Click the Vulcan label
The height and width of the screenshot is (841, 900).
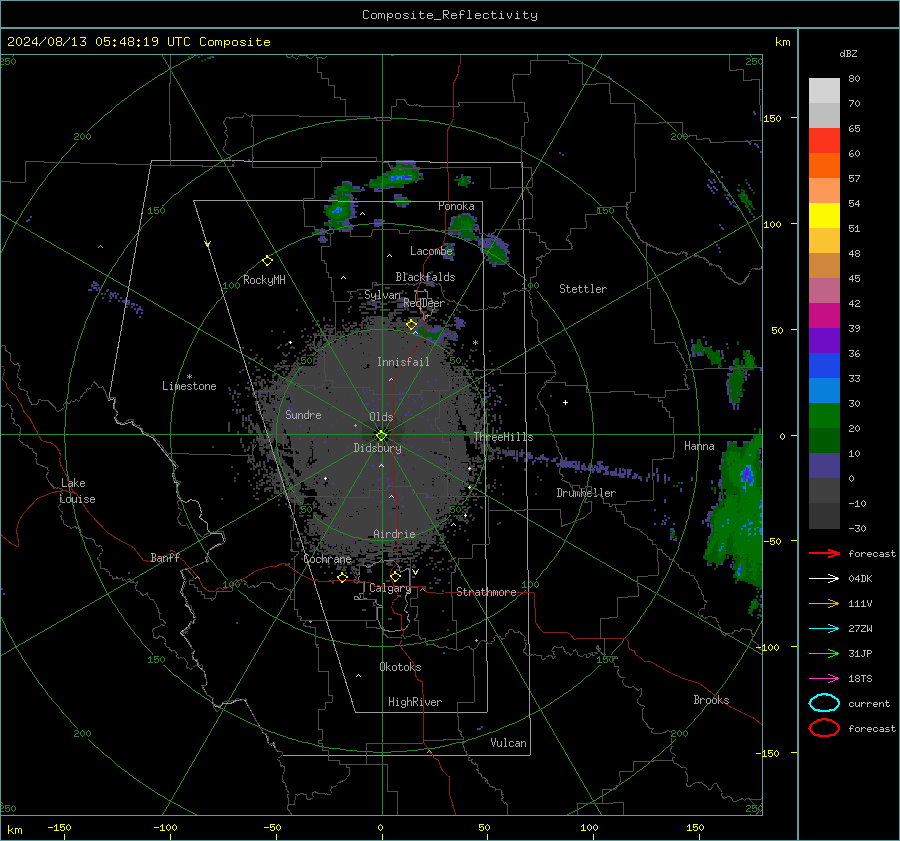point(508,743)
